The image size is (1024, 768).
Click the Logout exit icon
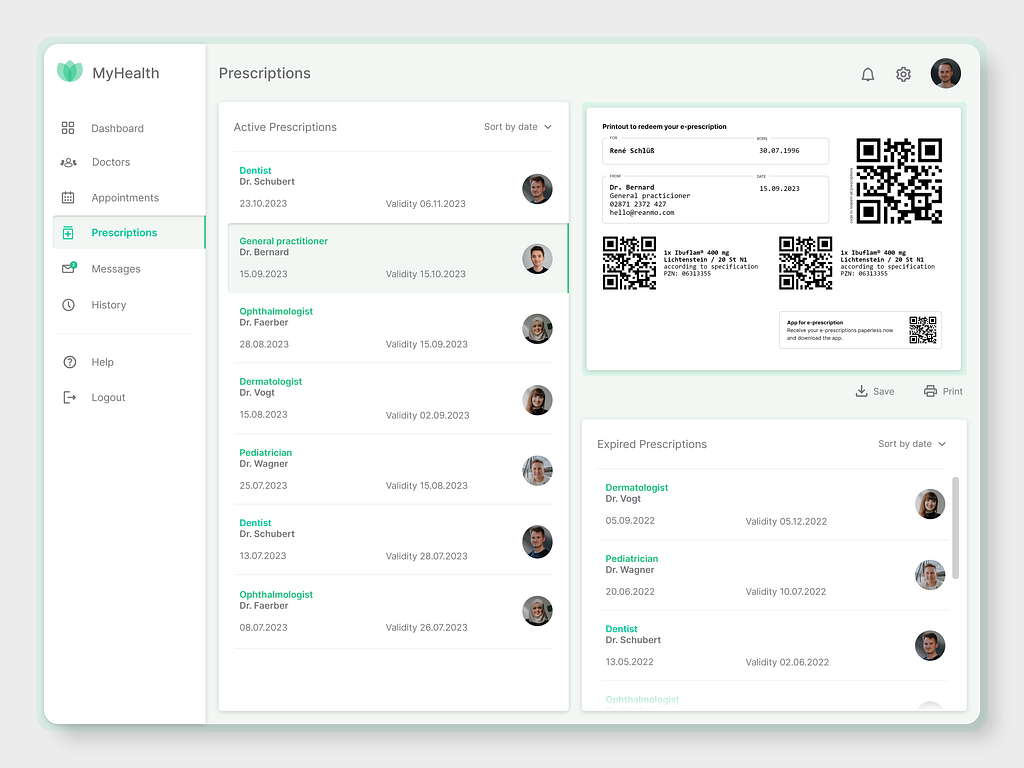click(69, 397)
